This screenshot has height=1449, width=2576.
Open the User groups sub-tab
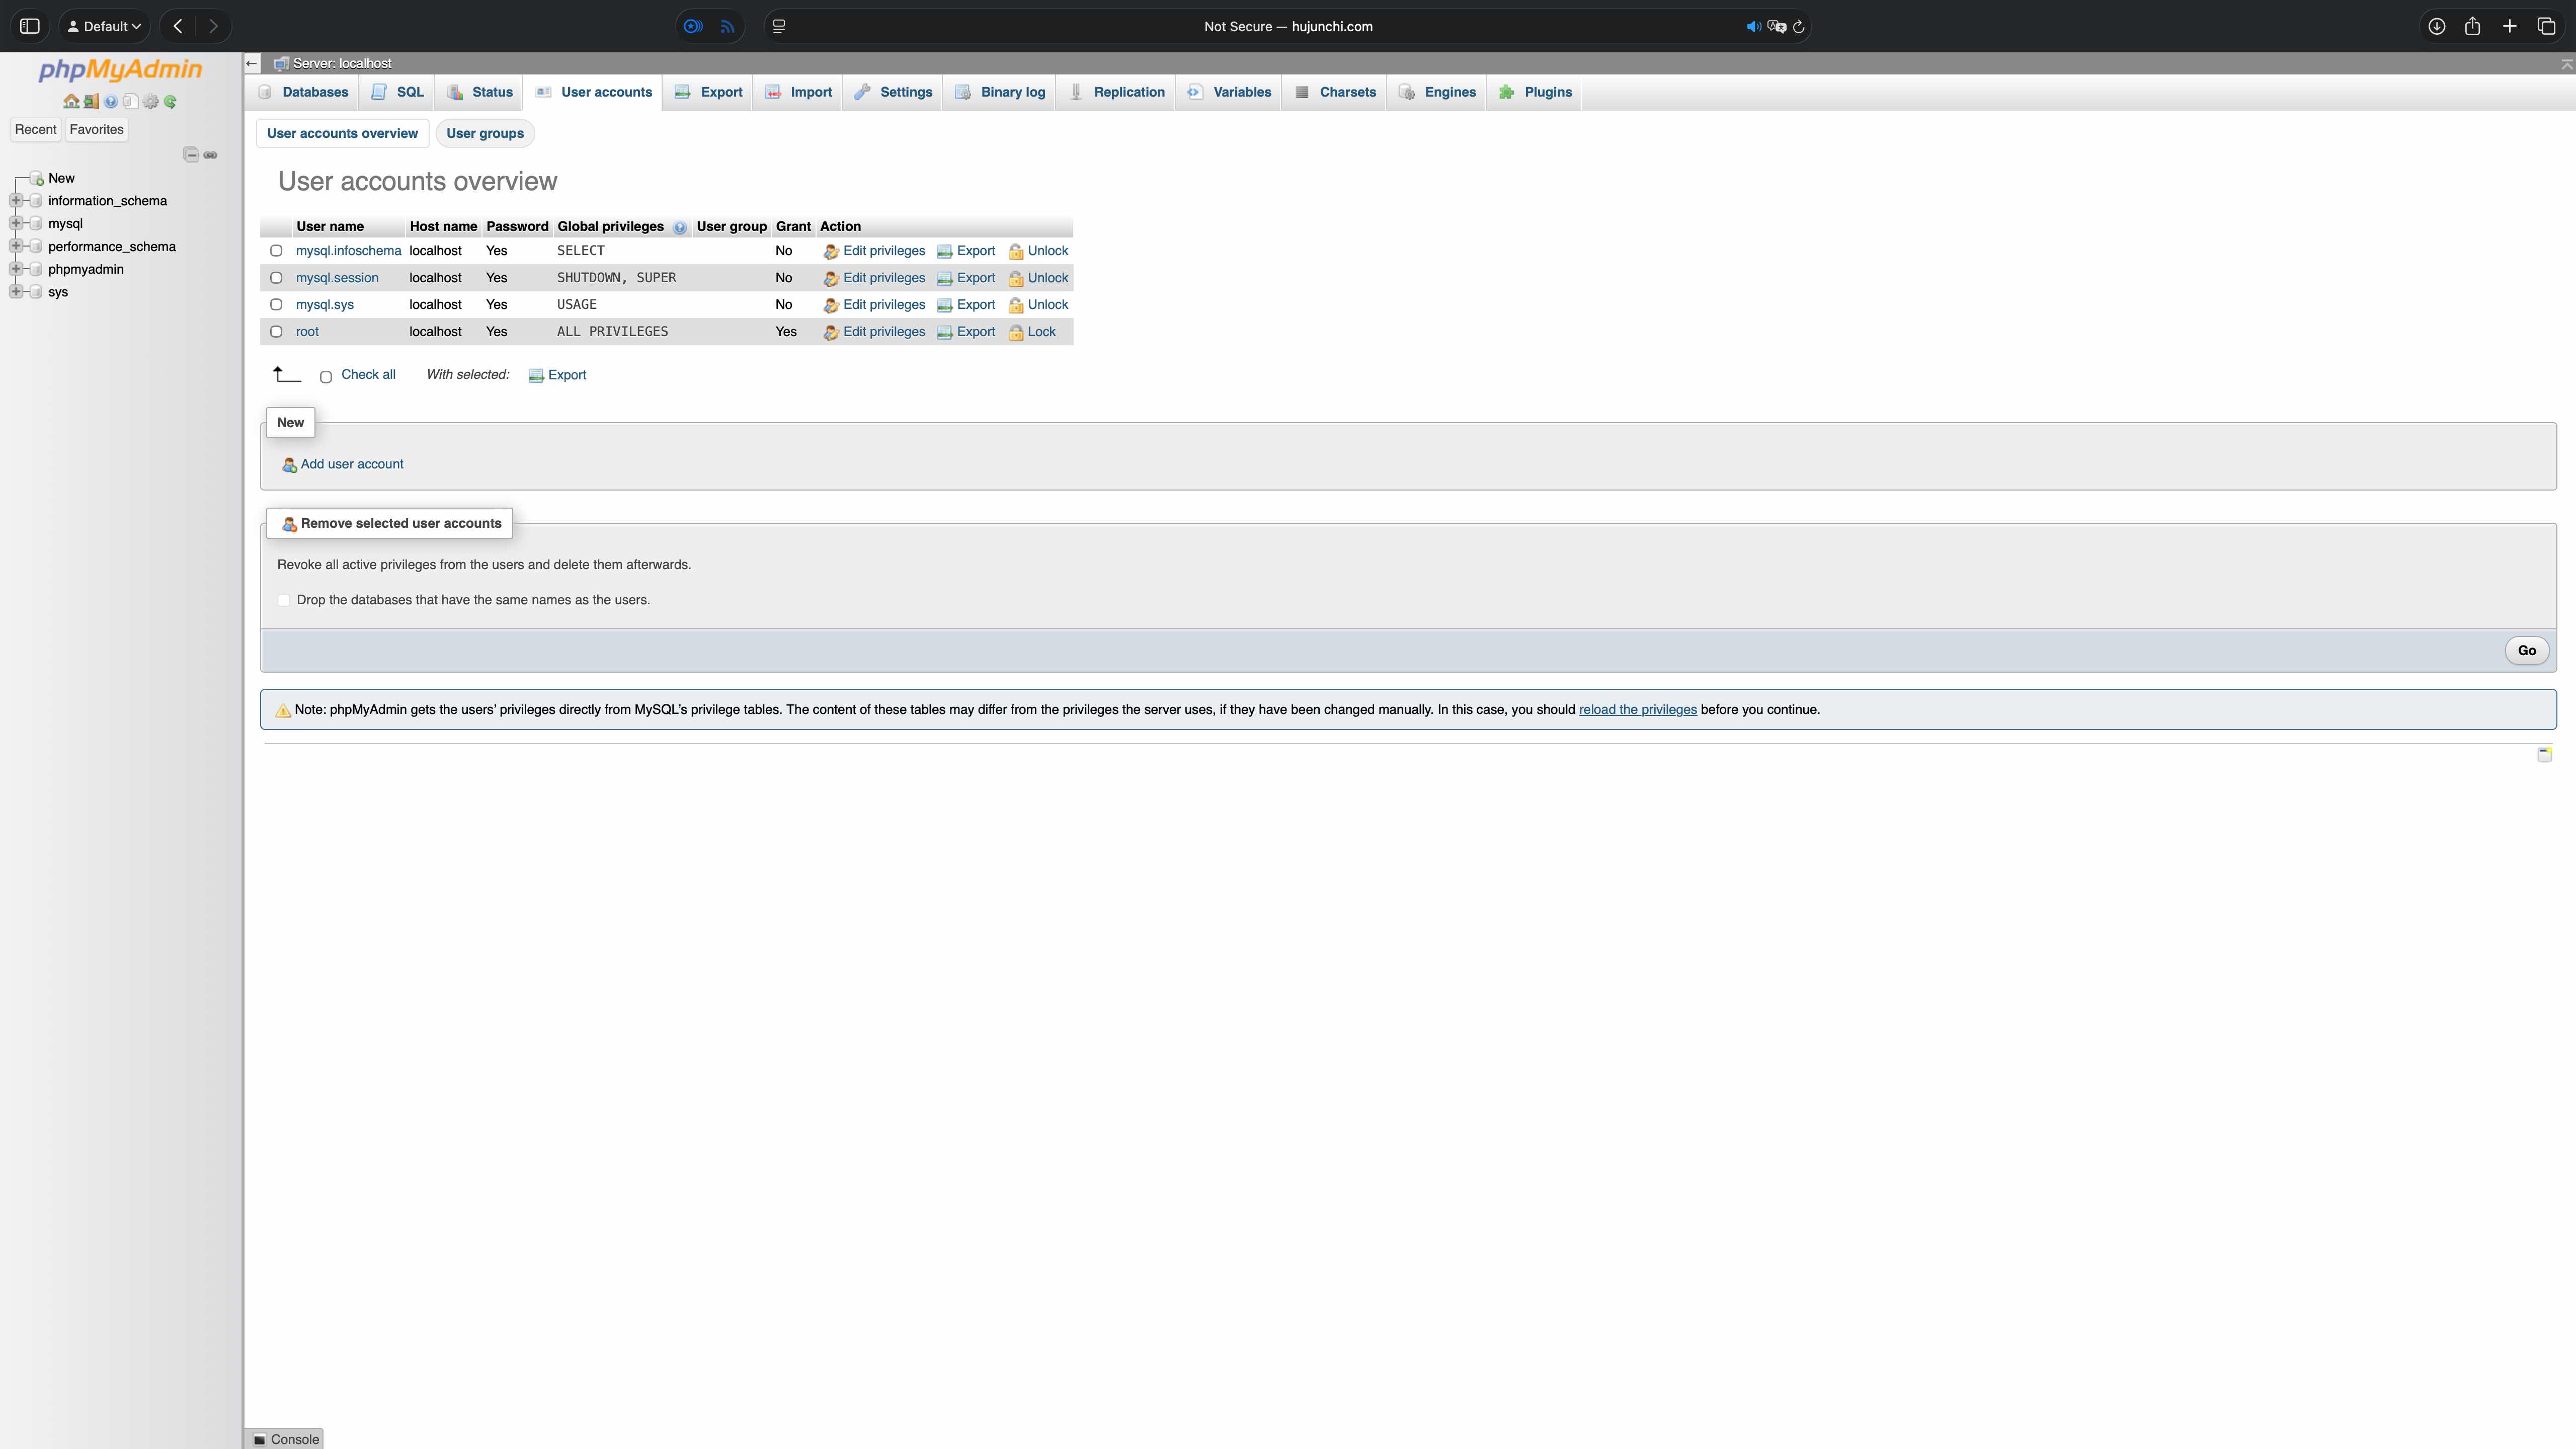[485, 133]
